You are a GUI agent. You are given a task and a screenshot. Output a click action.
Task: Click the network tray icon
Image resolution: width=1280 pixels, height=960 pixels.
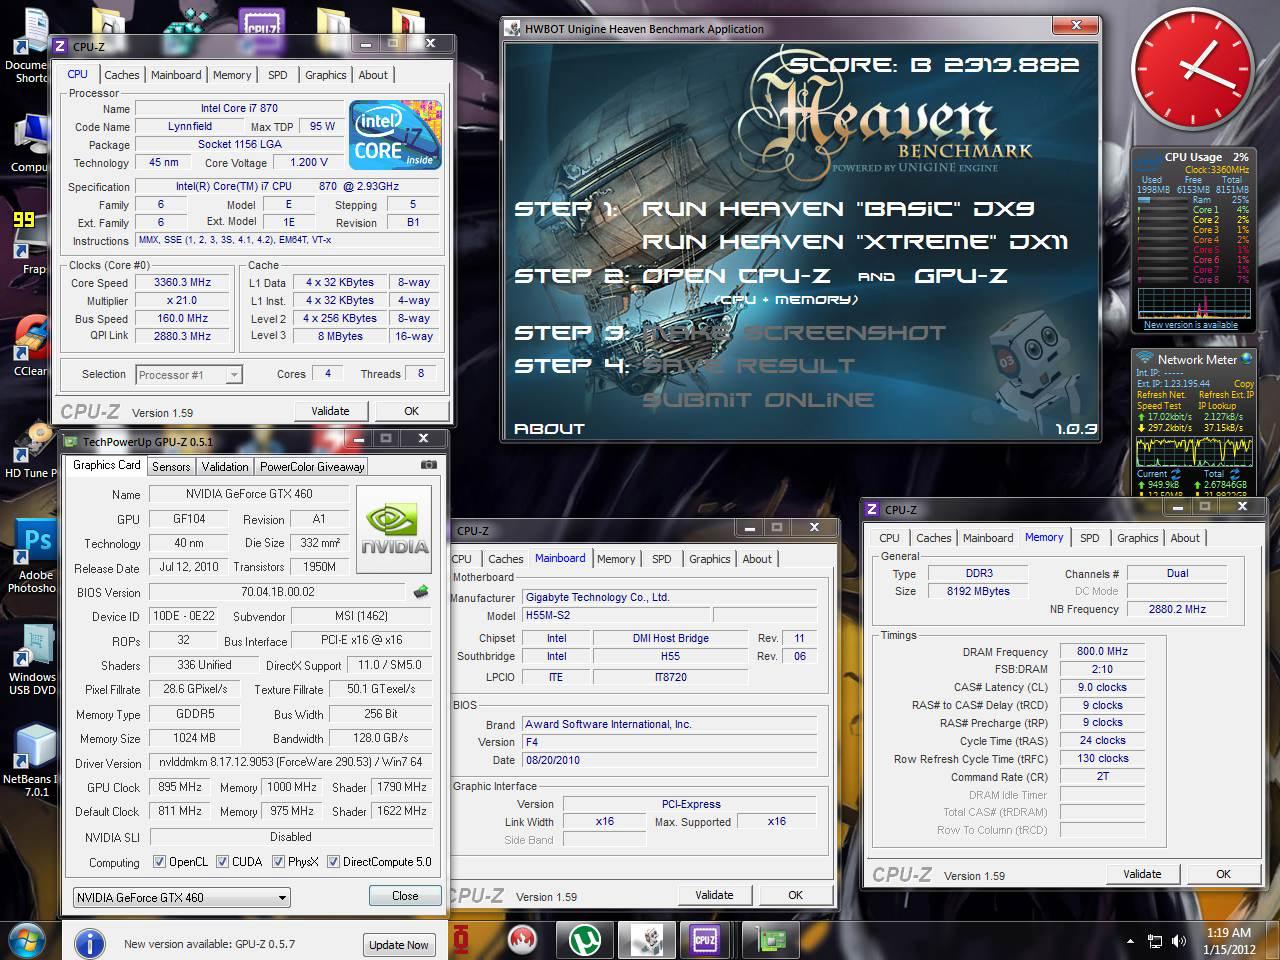(x=1155, y=941)
